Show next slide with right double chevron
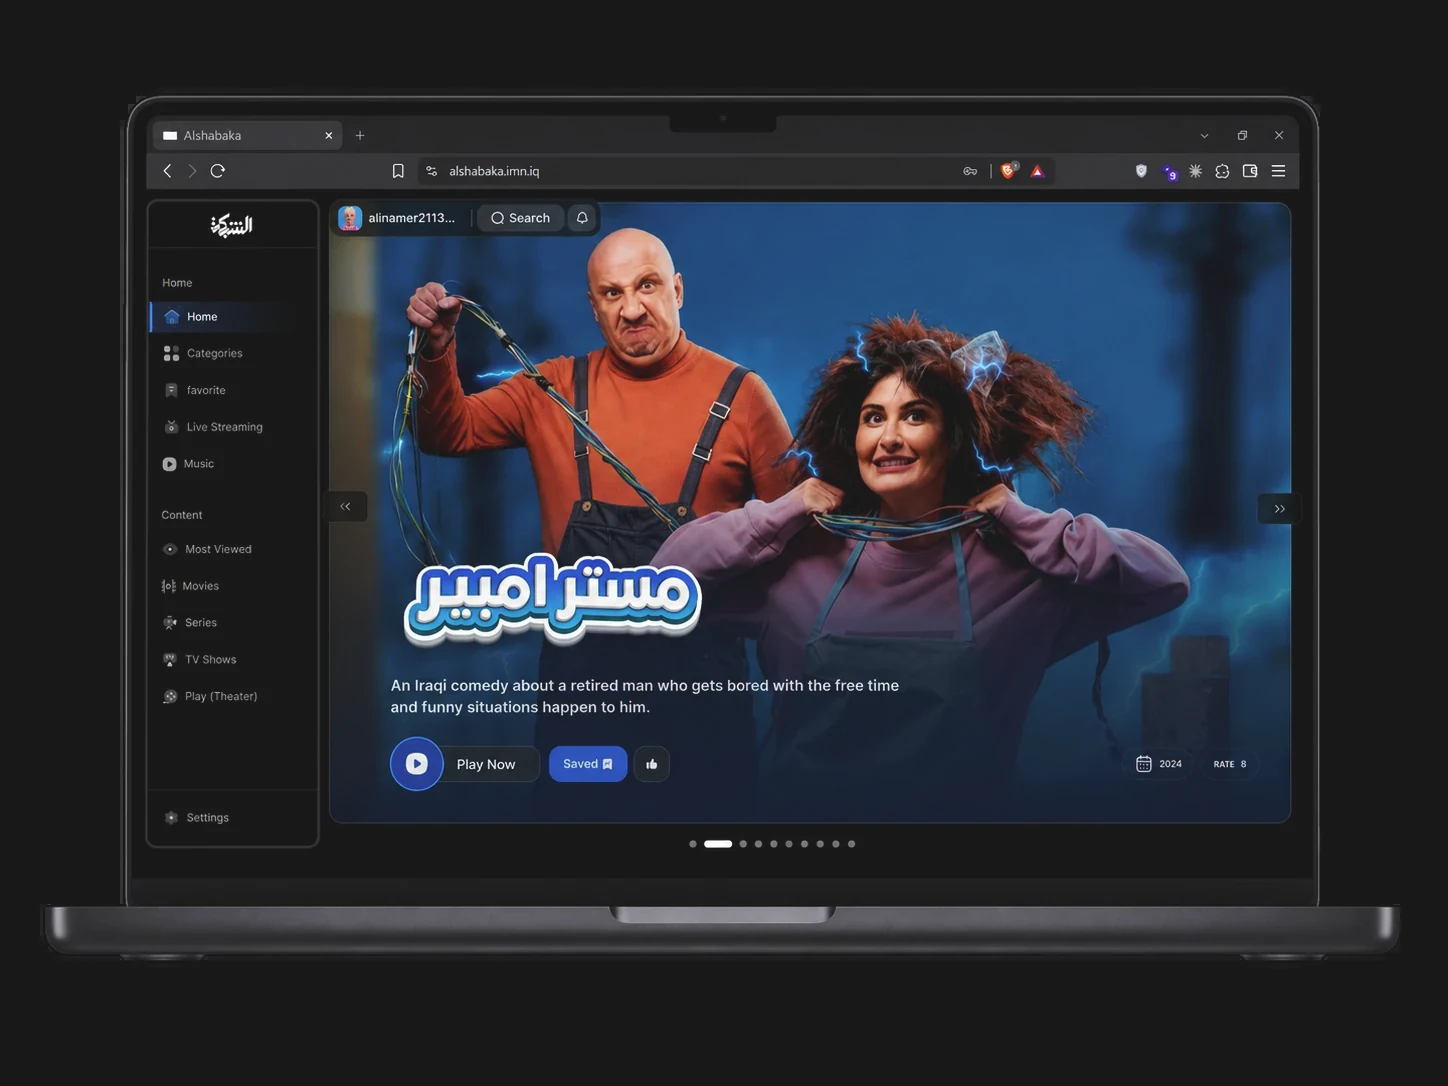This screenshot has width=1448, height=1086. point(1279,509)
